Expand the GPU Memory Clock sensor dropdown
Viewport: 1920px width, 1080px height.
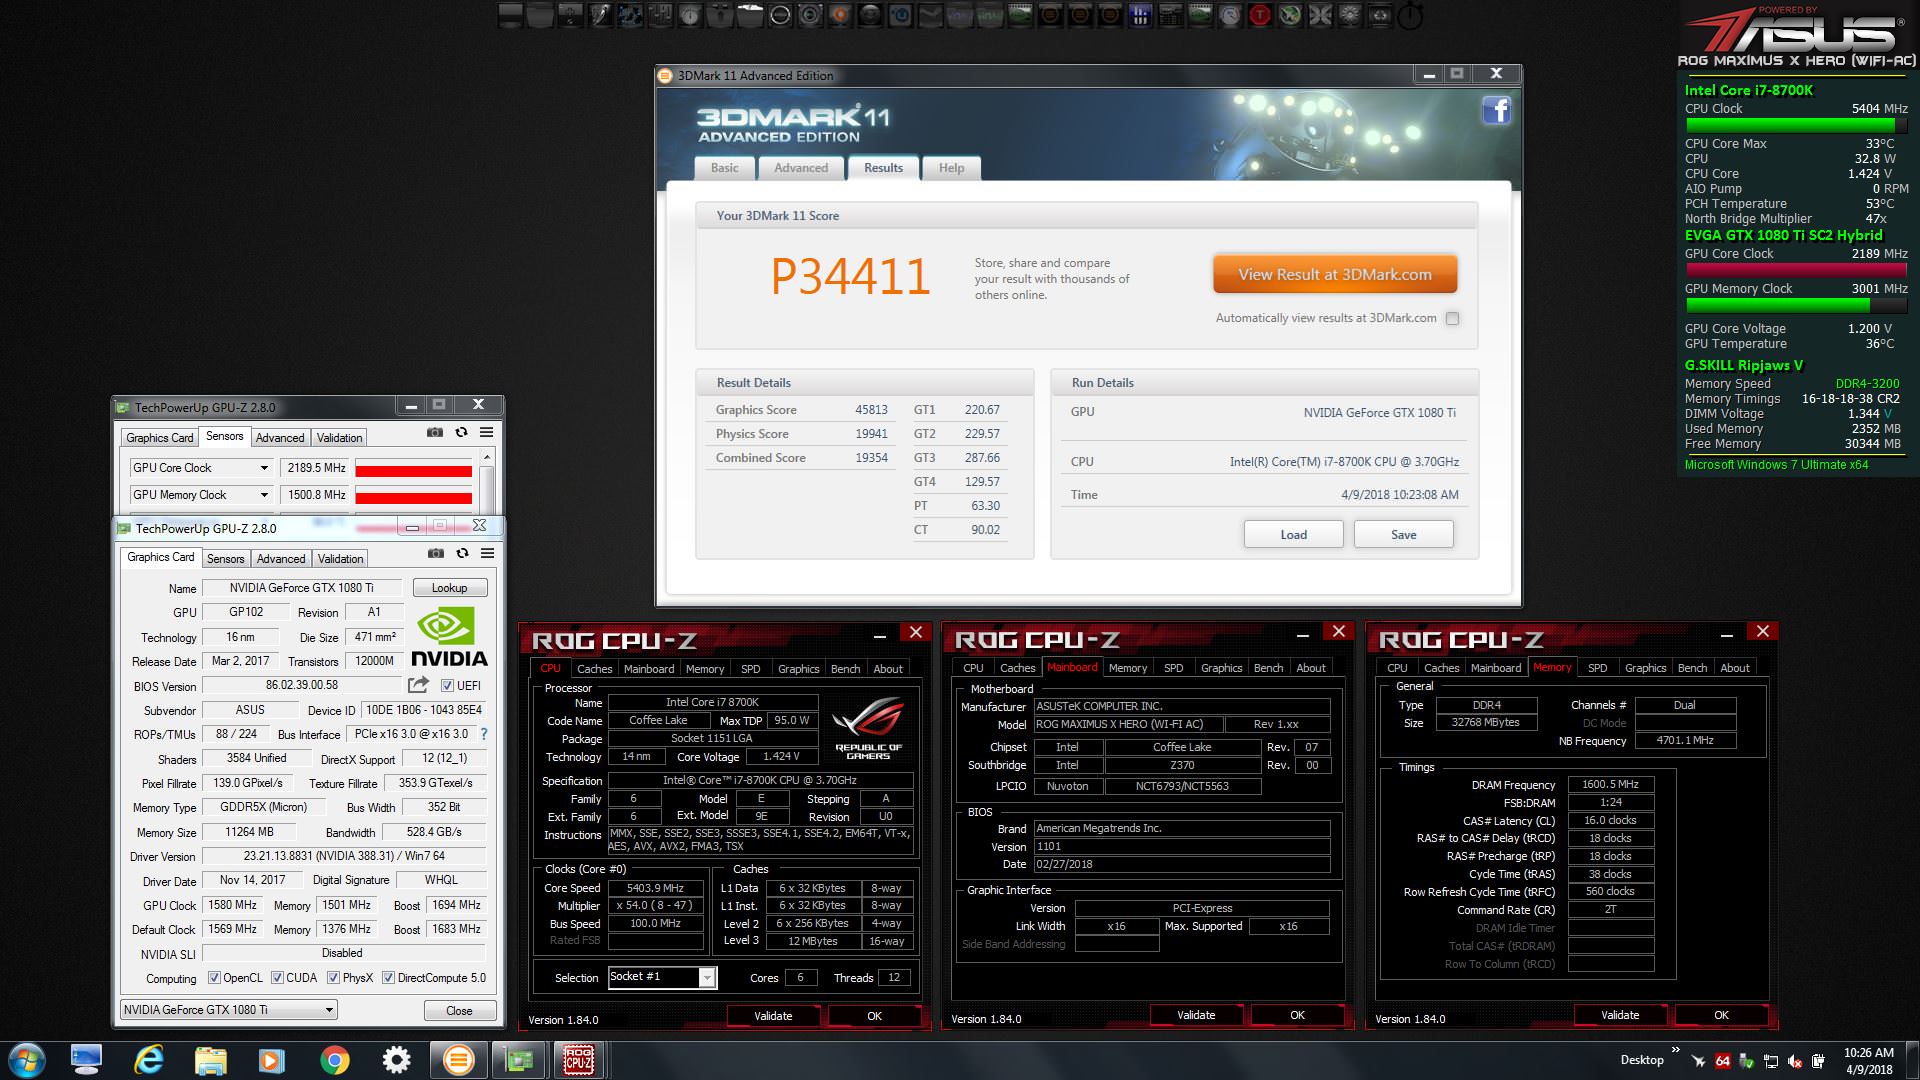pyautogui.click(x=264, y=495)
